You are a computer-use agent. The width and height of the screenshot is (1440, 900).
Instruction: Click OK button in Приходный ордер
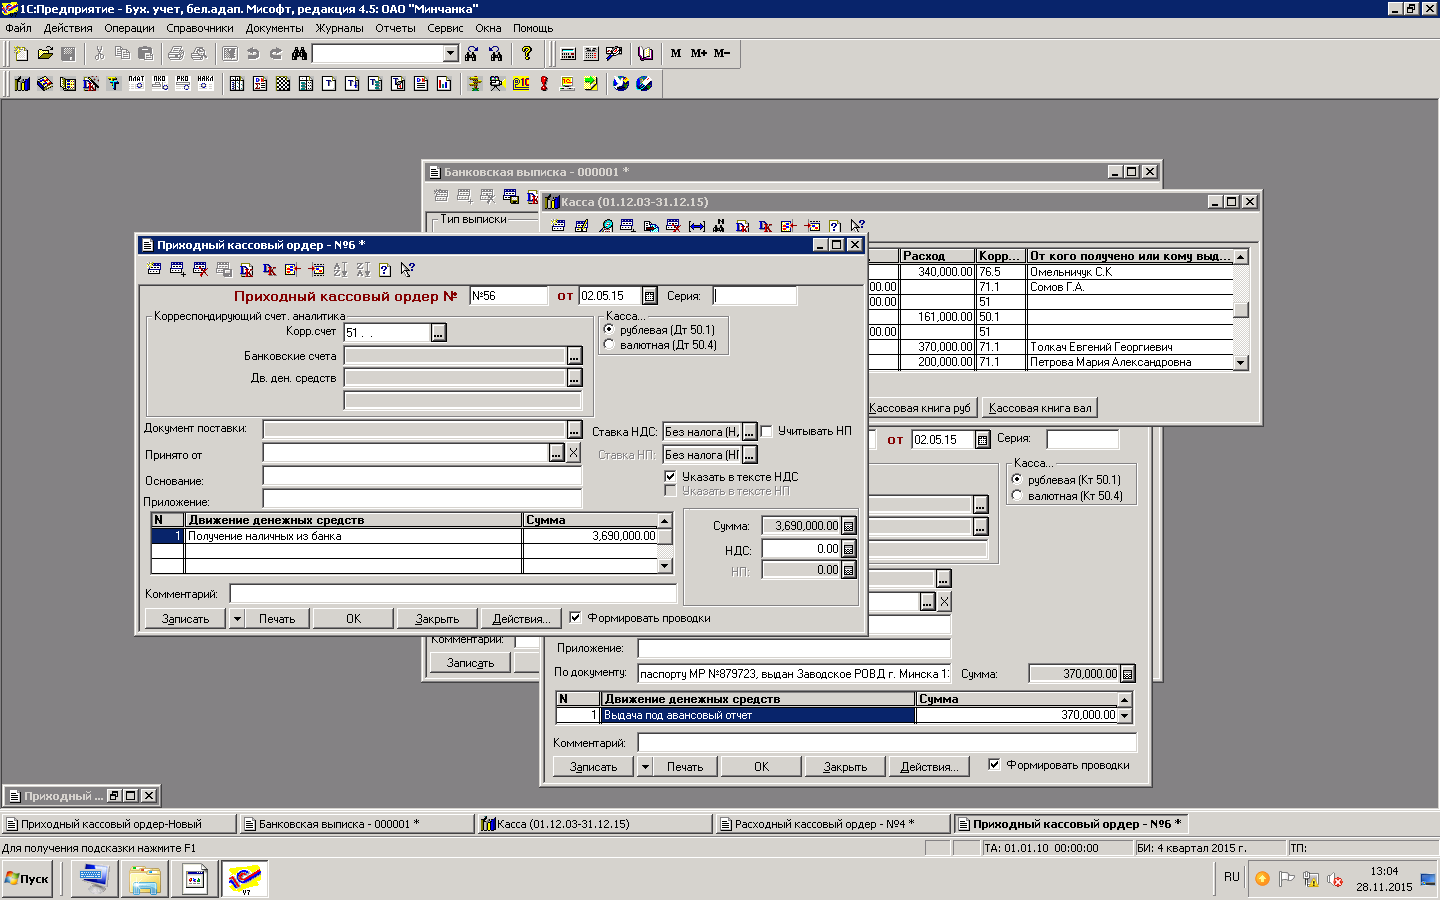(x=353, y=619)
